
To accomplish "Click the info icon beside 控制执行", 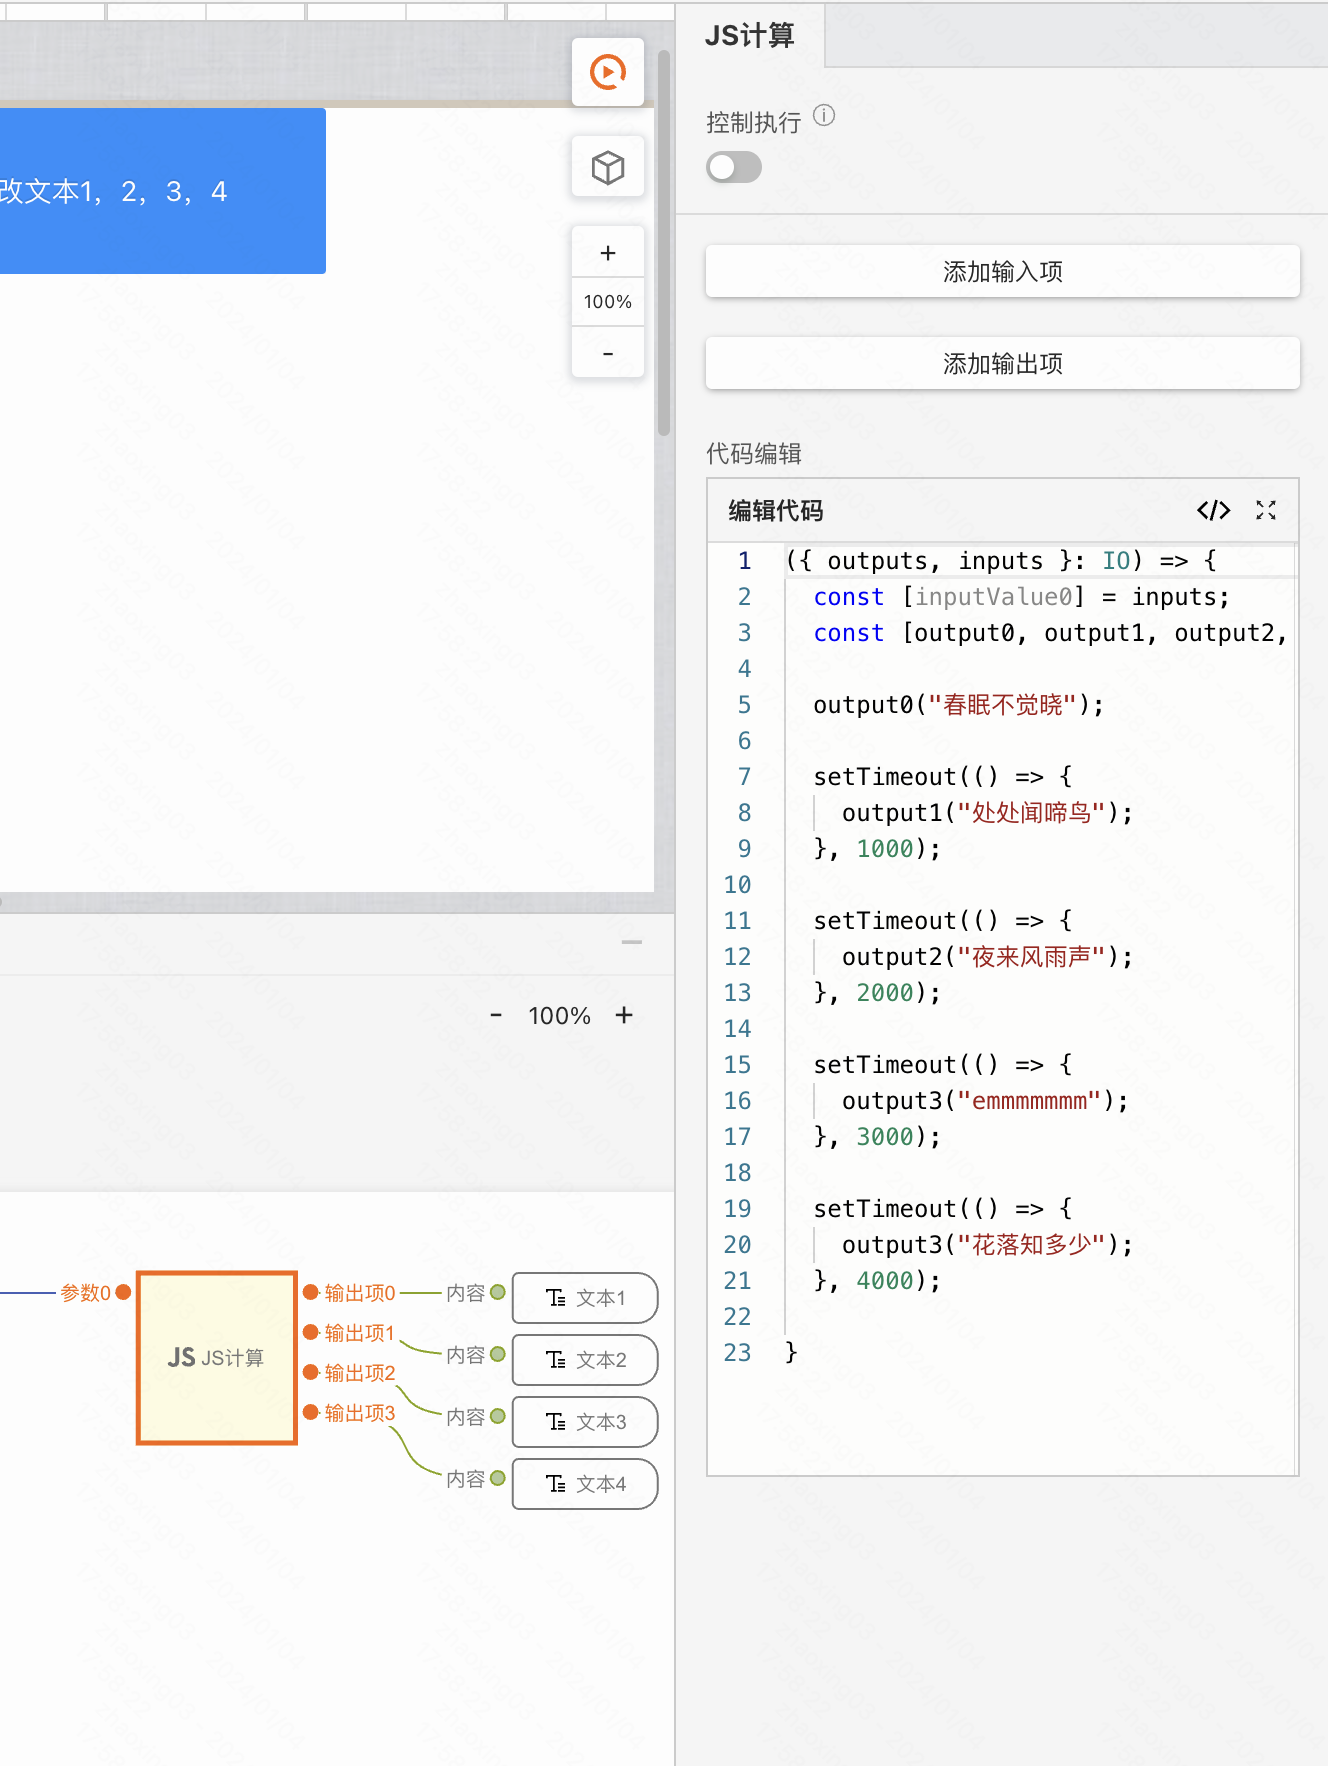I will (824, 116).
